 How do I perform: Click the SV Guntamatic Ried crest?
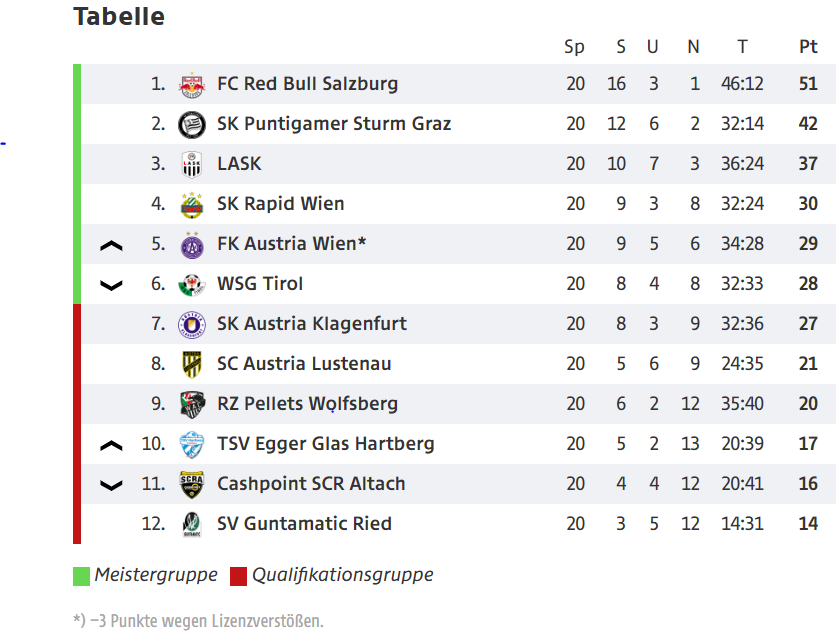(x=191, y=524)
